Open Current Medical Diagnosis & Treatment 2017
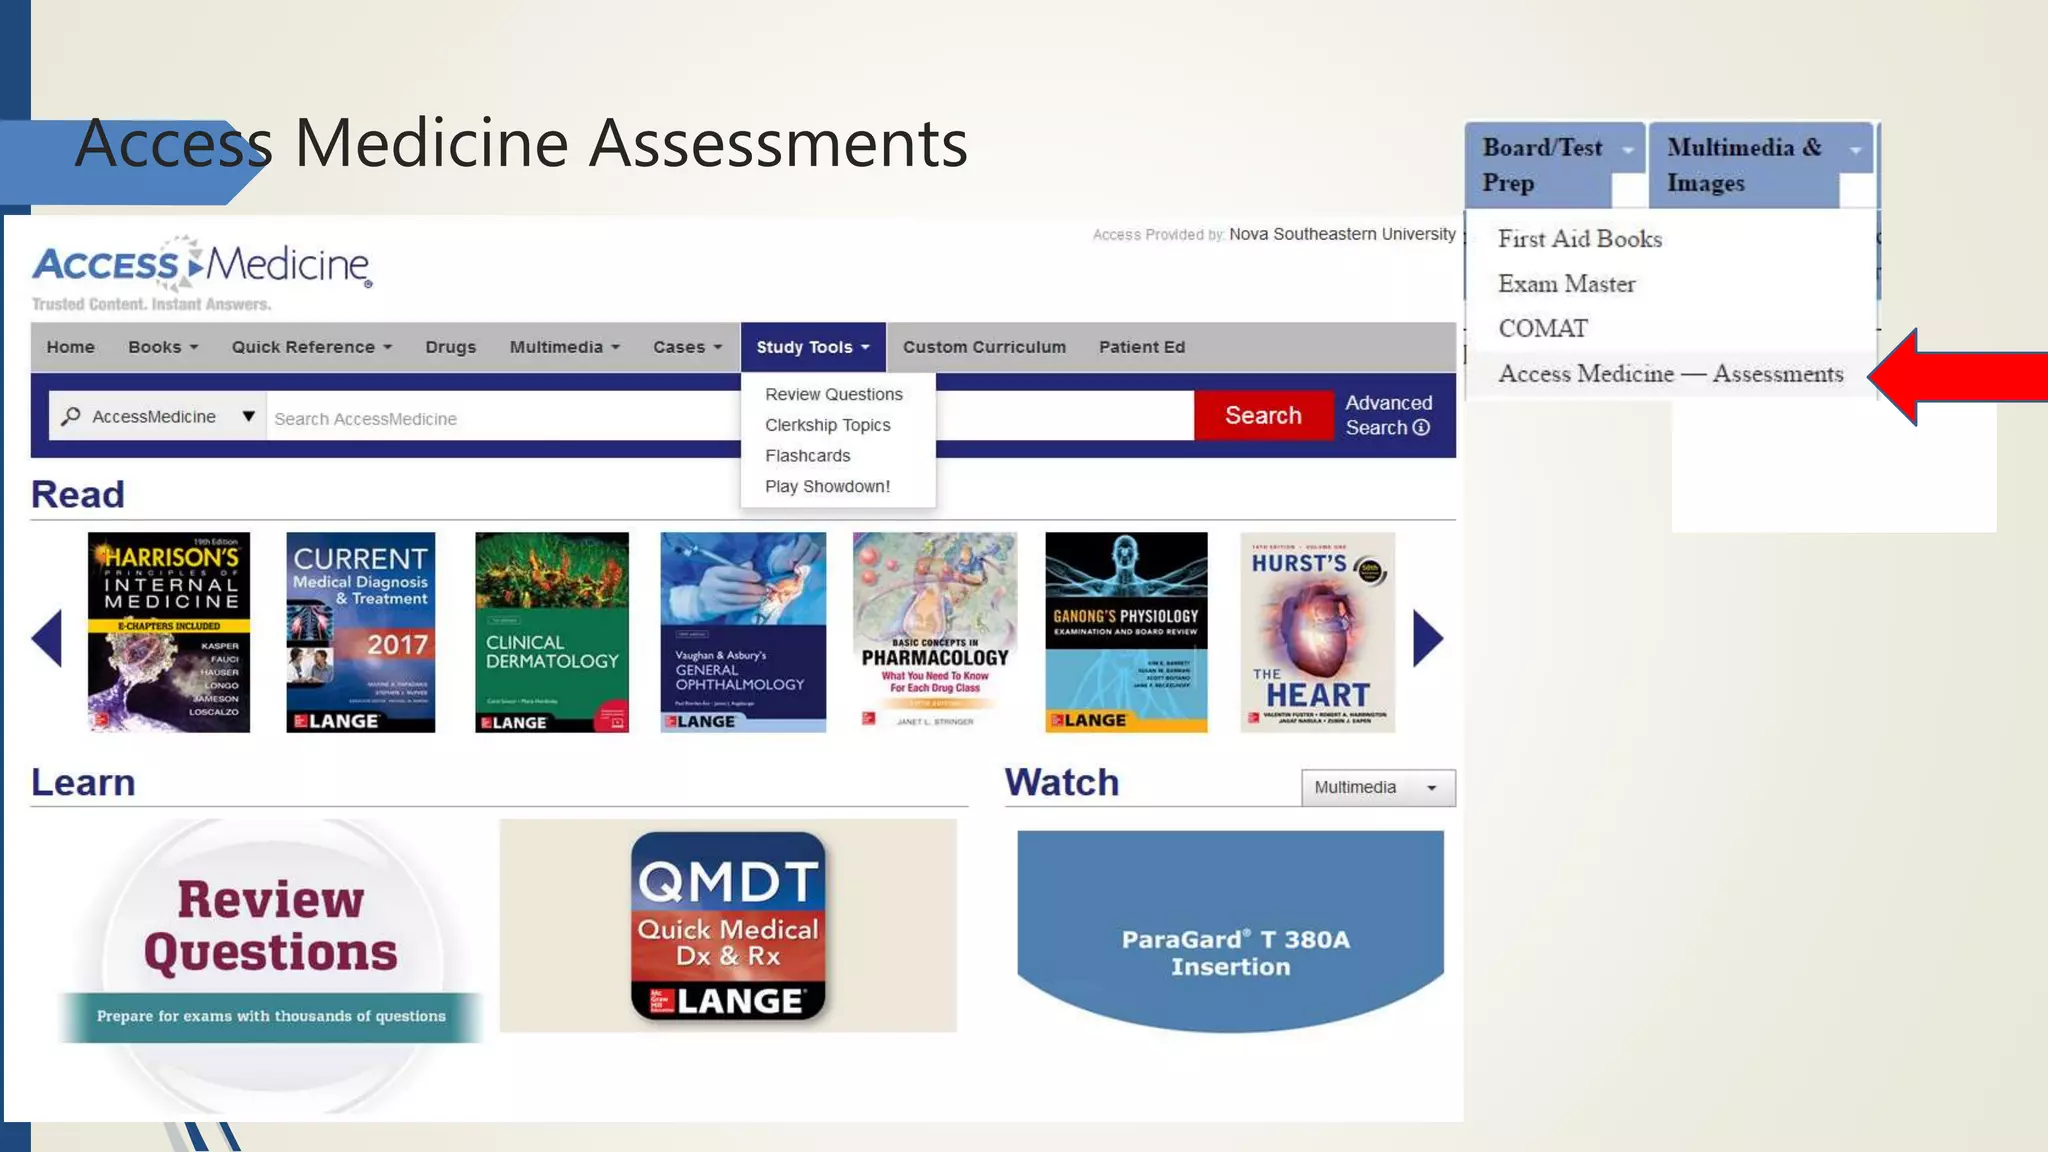This screenshot has width=2048, height=1152. point(360,632)
